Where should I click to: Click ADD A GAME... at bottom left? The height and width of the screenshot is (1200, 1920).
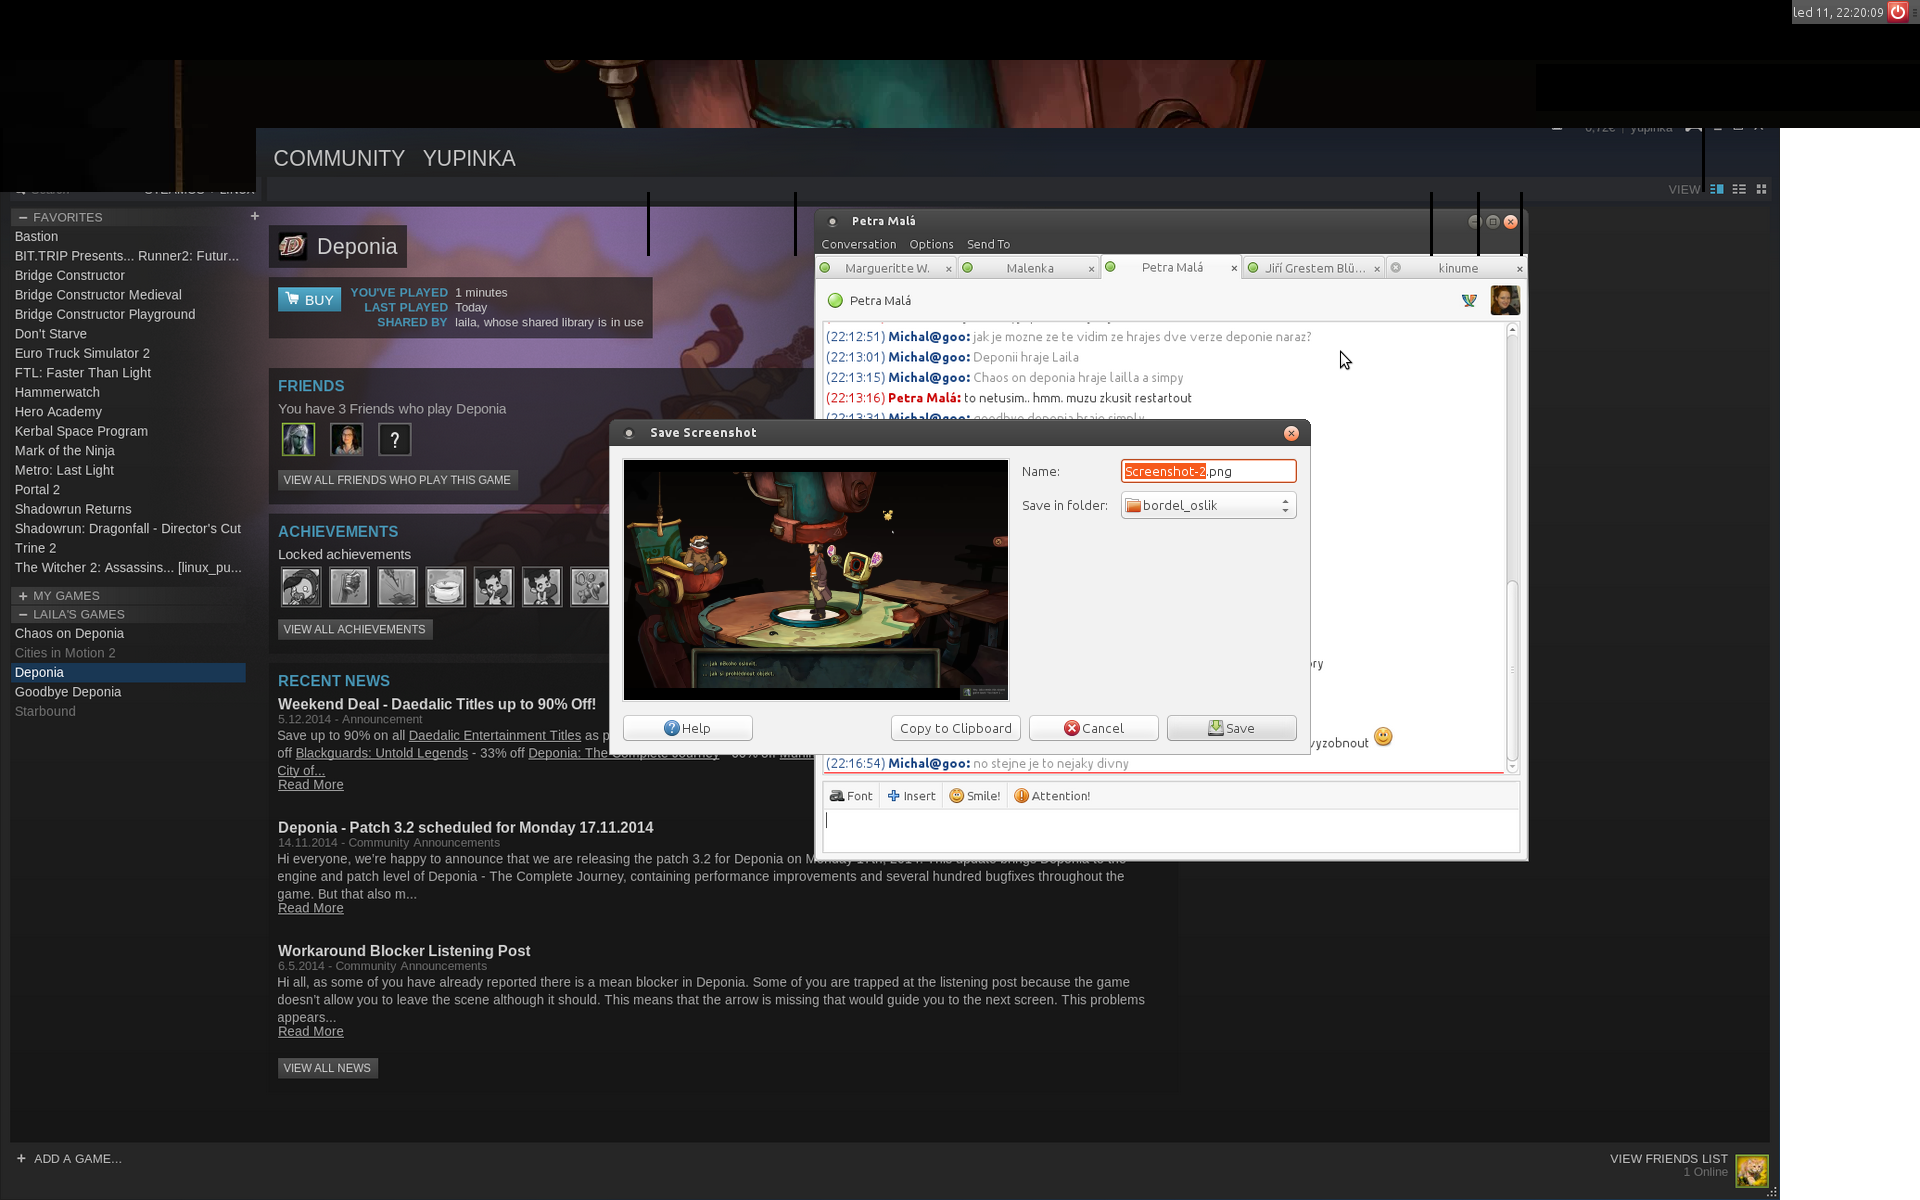(69, 1159)
